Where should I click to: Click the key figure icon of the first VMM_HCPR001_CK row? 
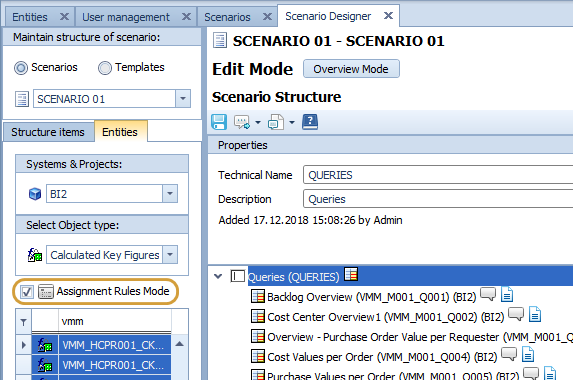point(45,345)
